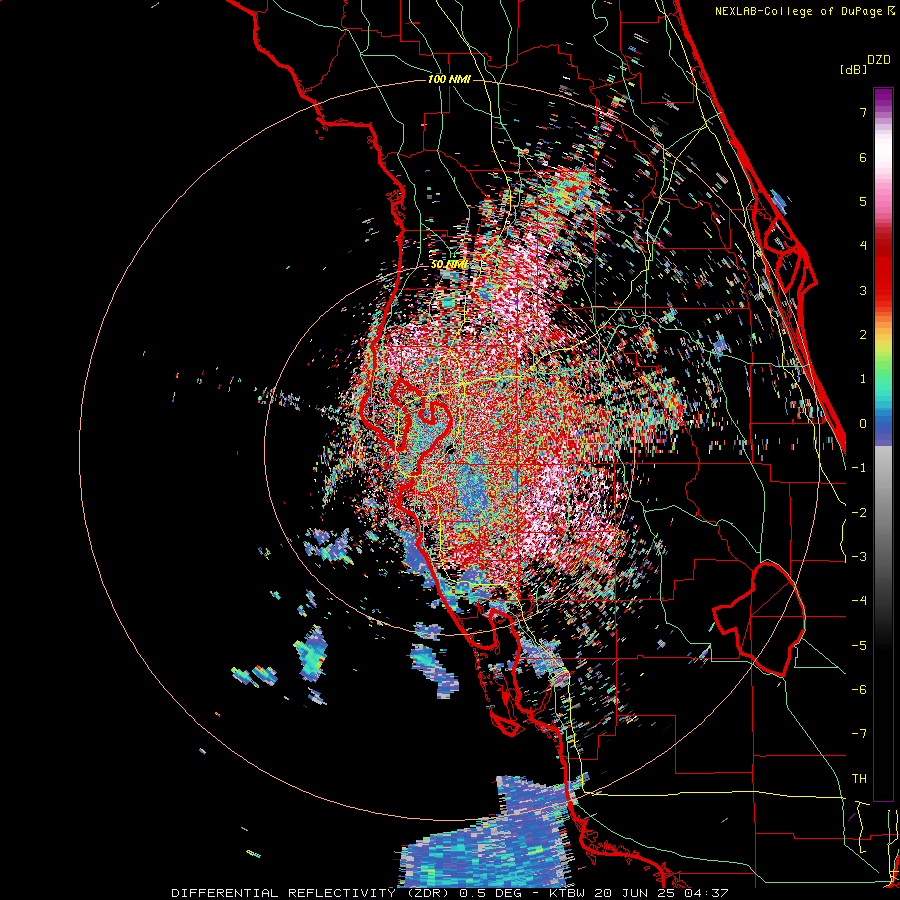
Task: Select the -5 dB scale label
Action: click(859, 646)
